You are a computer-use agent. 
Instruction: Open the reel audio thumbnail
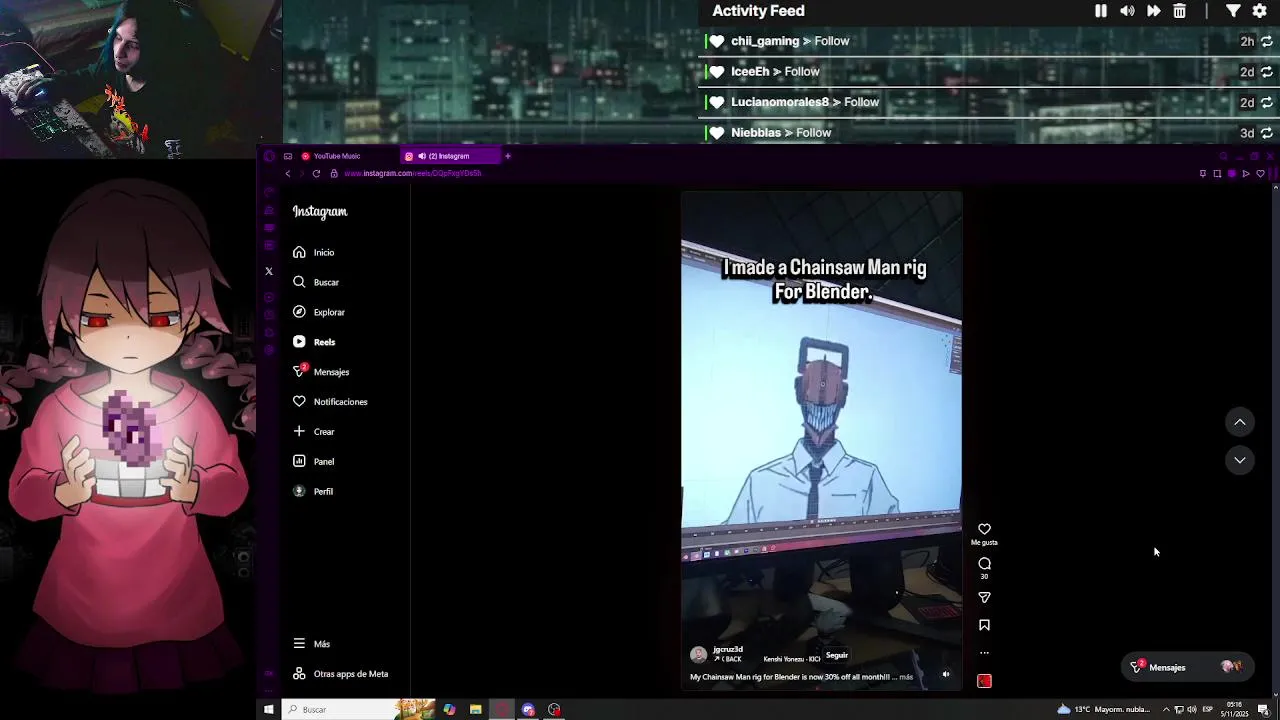(984, 681)
